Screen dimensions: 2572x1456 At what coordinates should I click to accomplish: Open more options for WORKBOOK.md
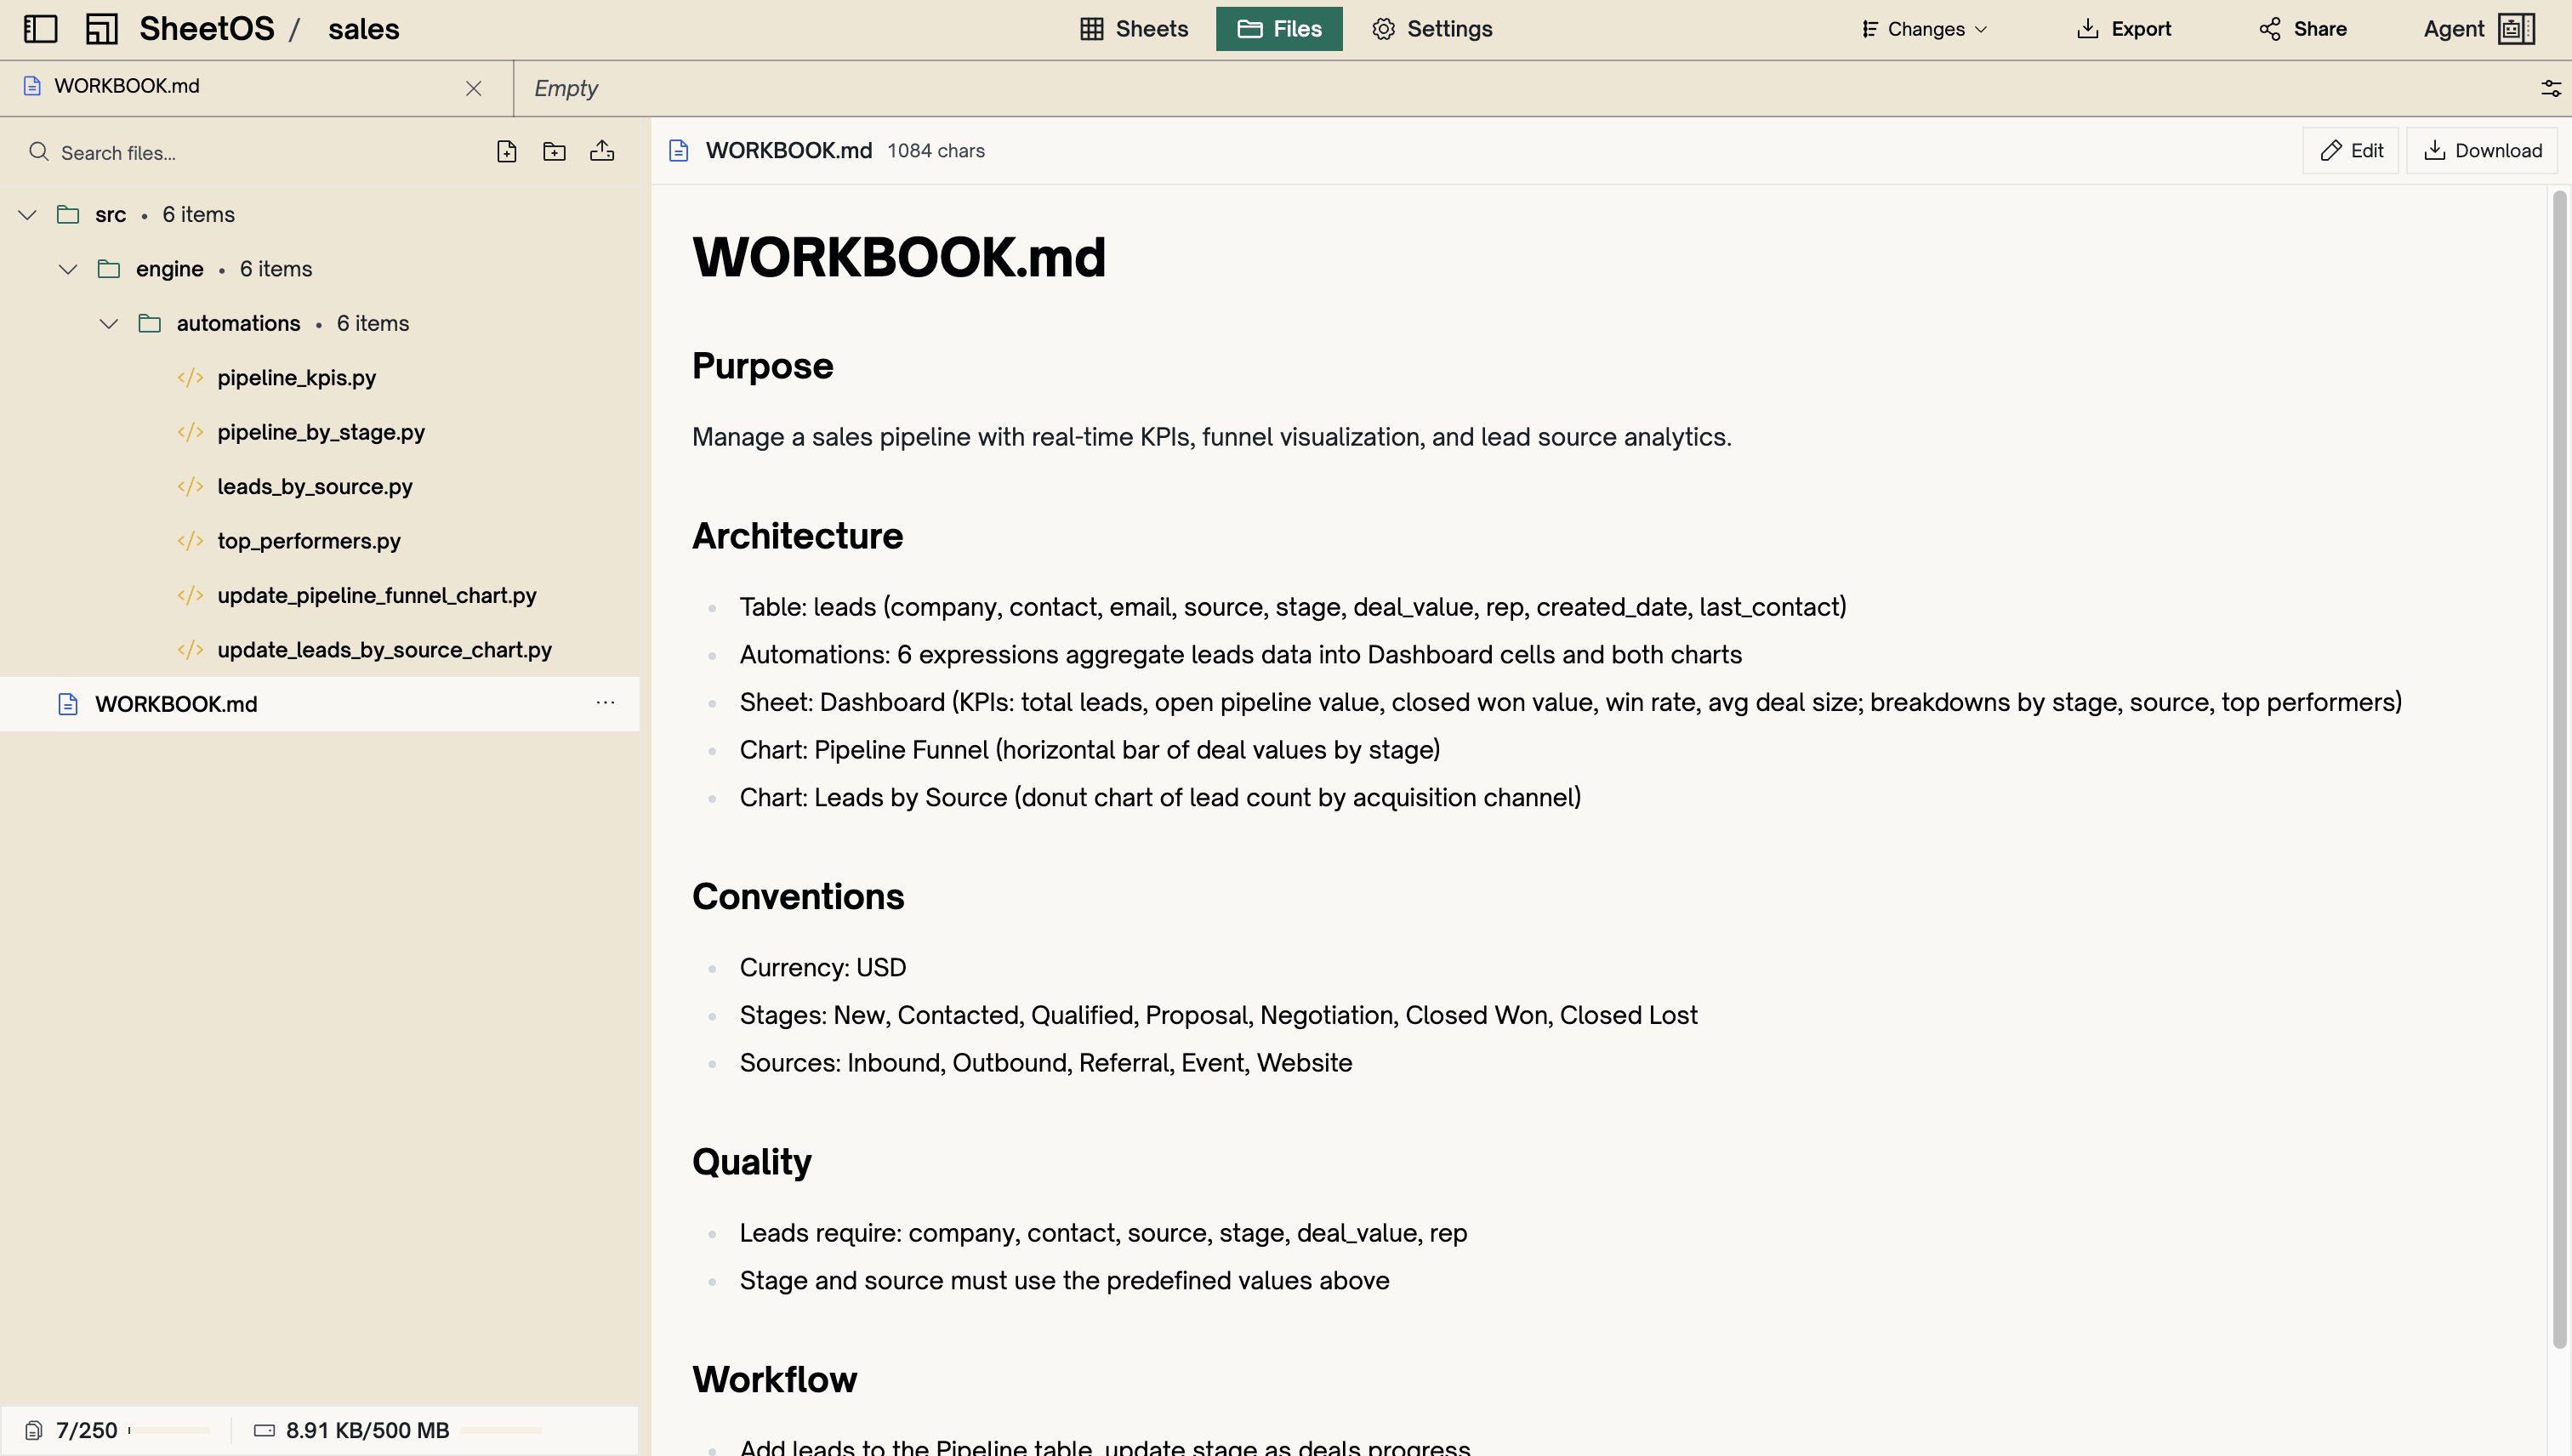[x=606, y=703]
